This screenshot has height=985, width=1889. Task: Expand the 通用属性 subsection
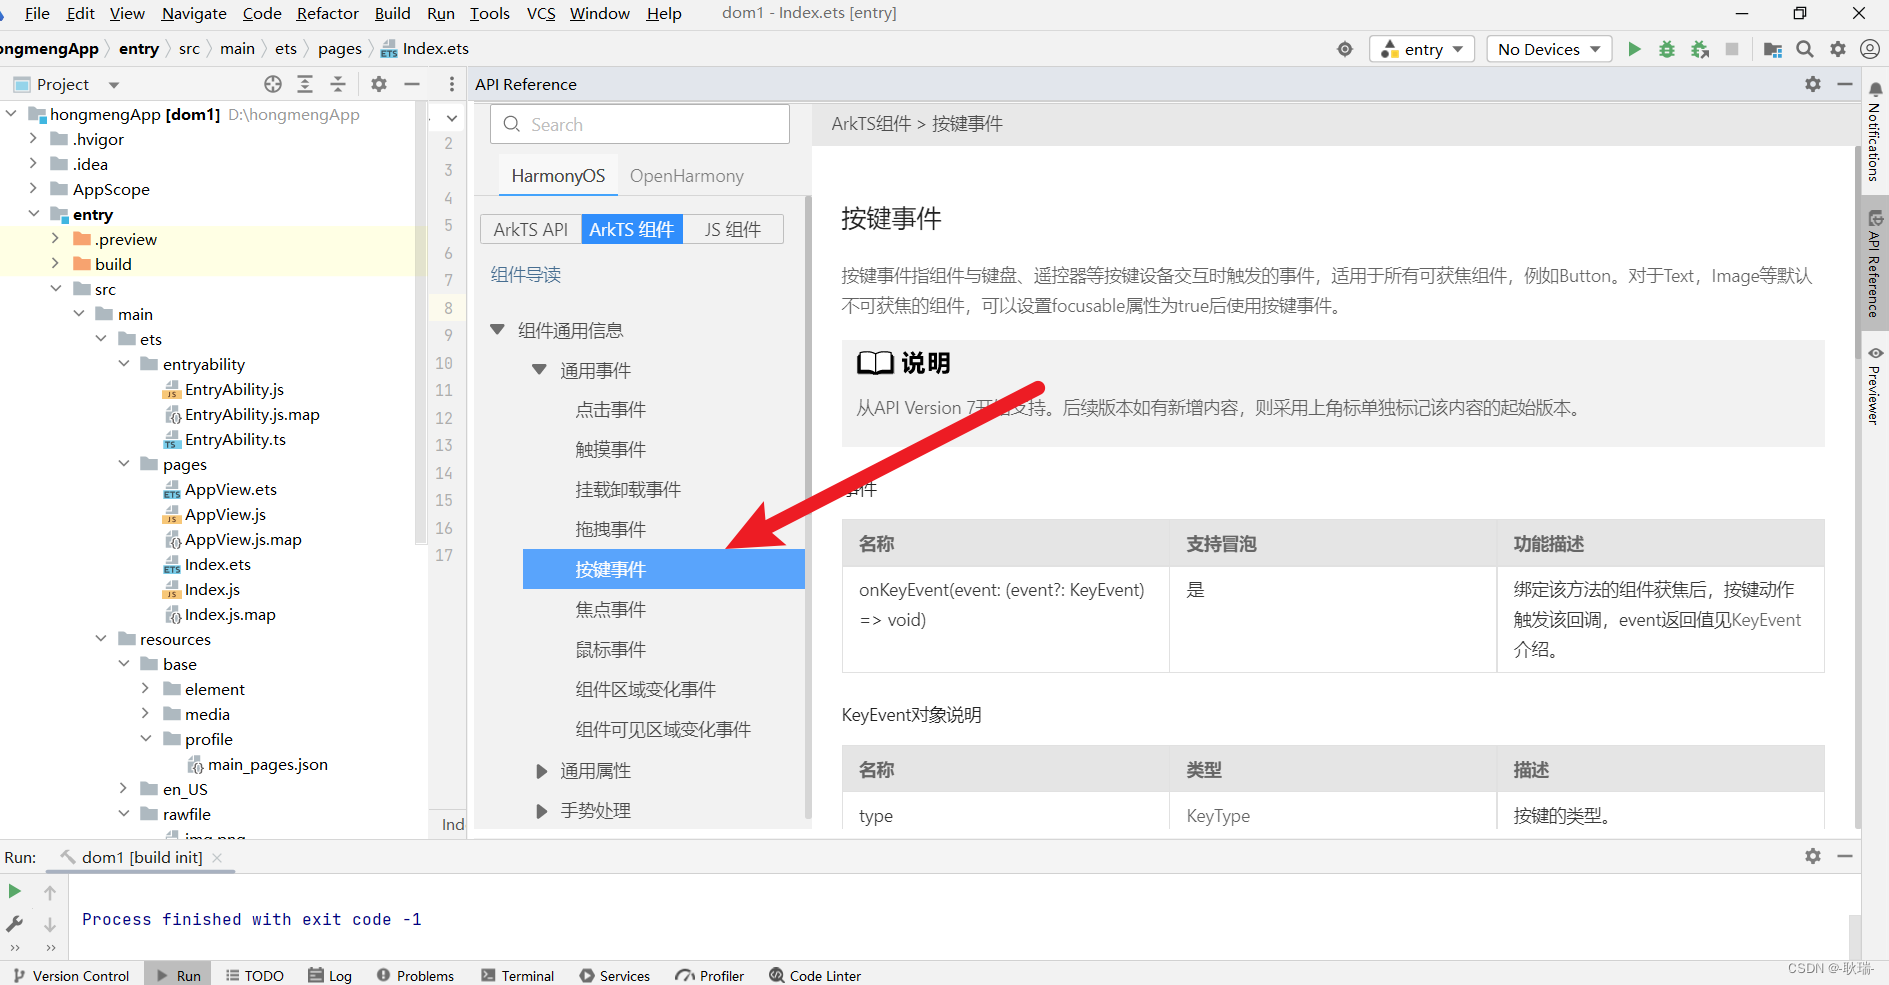(541, 771)
